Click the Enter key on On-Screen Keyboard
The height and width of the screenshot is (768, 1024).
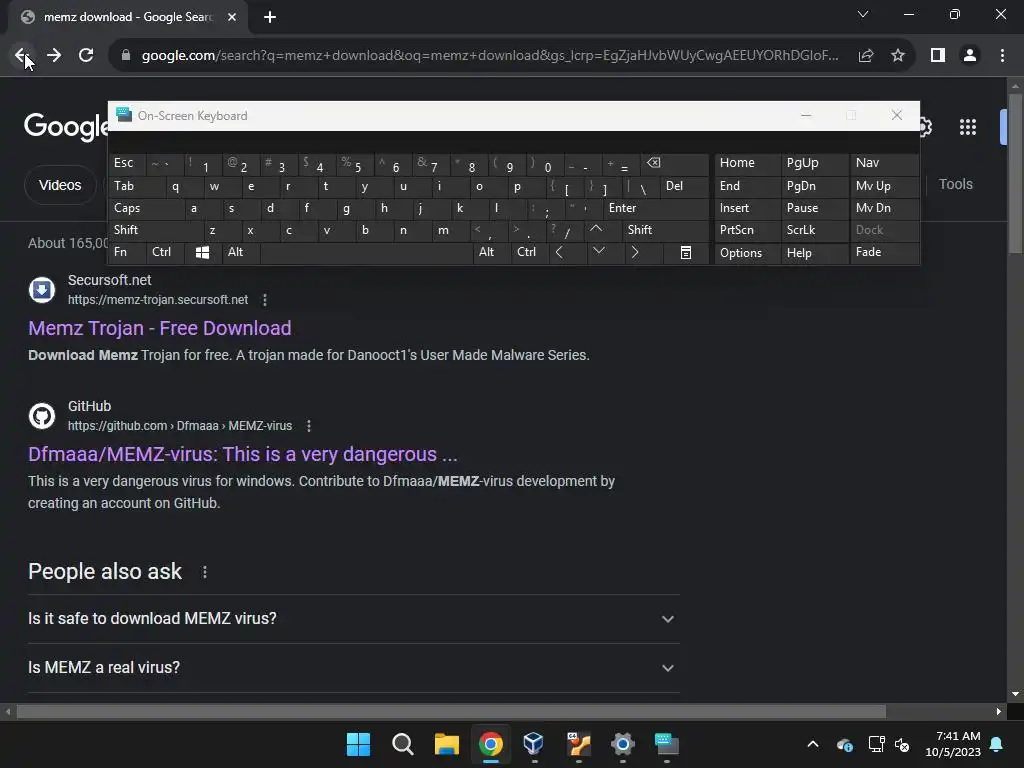(x=655, y=208)
